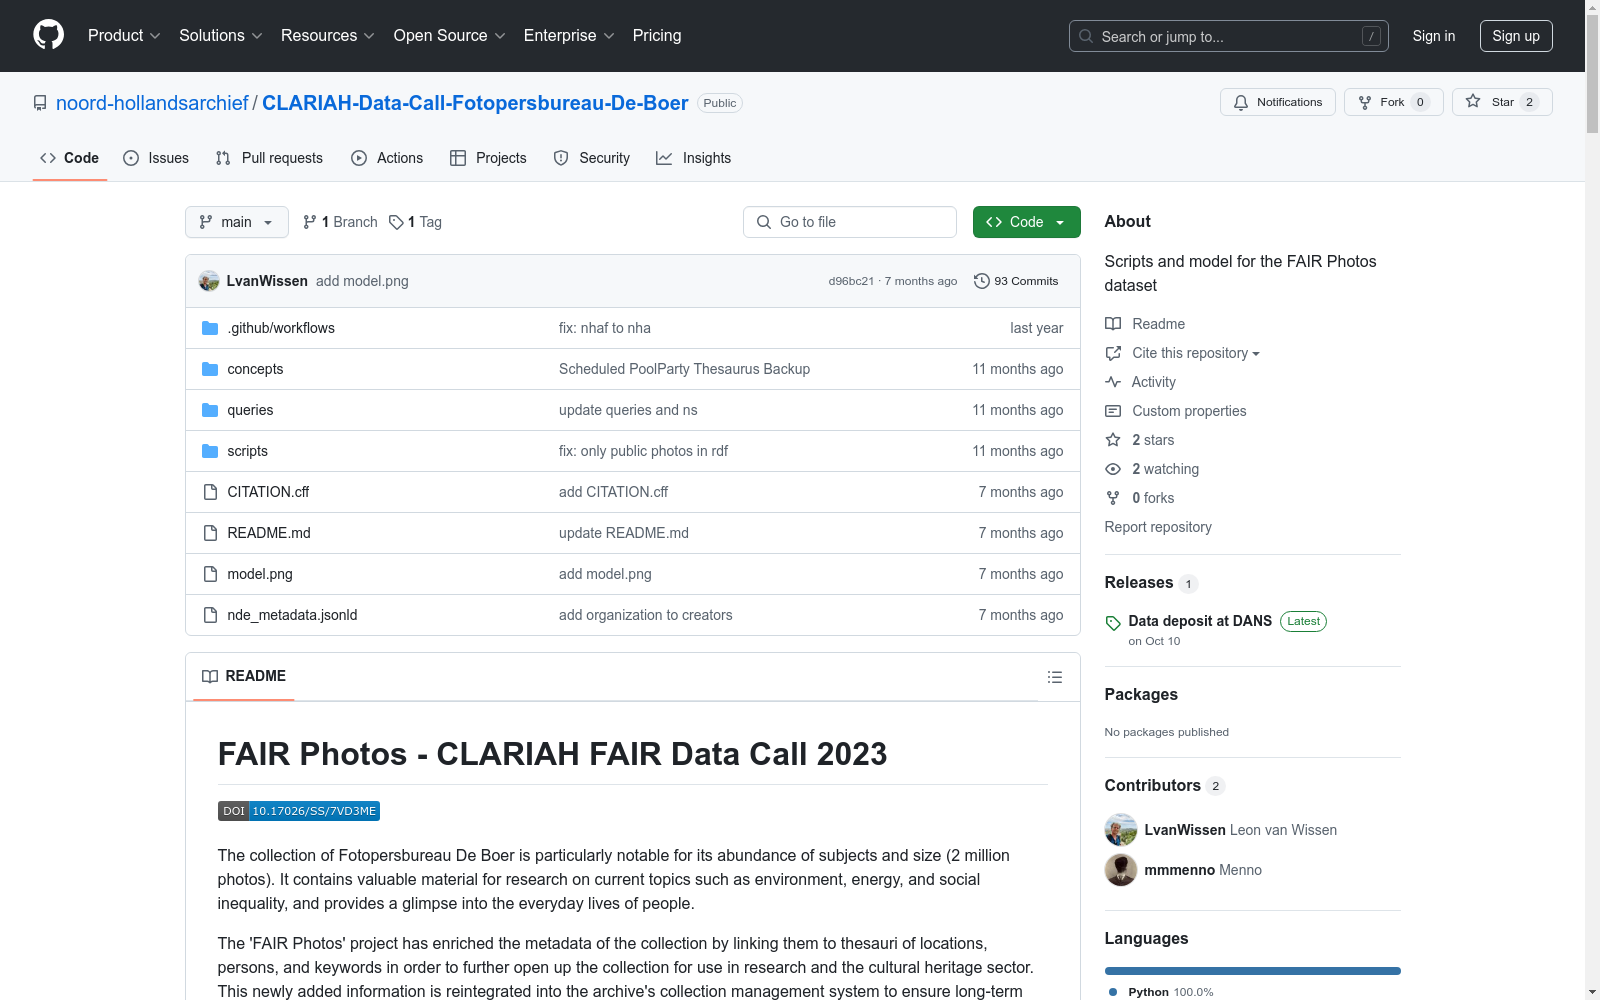Click the Pricing link
Viewport: 1600px width, 1000px height.
(x=657, y=35)
